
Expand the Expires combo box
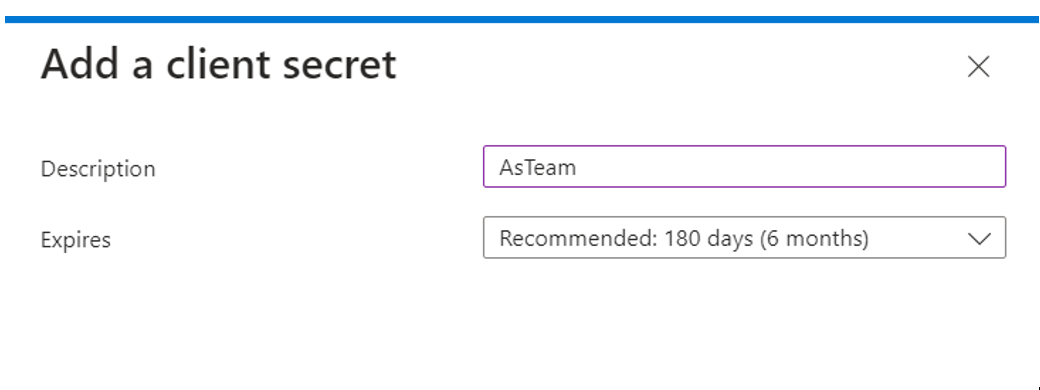click(744, 237)
